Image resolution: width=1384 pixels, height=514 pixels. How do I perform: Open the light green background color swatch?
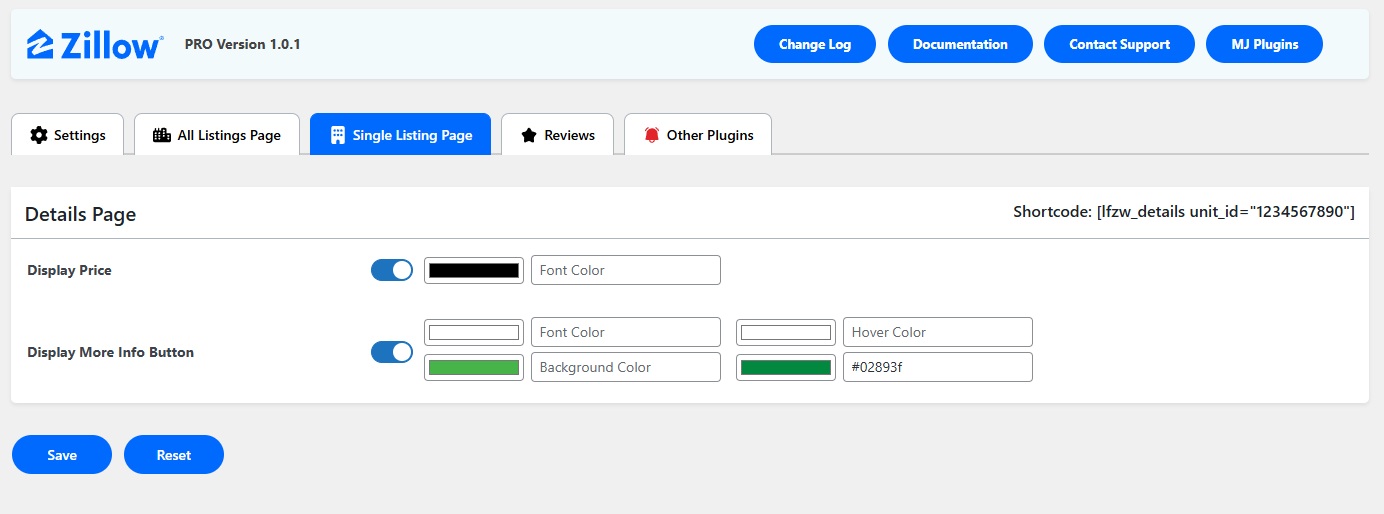coord(474,367)
